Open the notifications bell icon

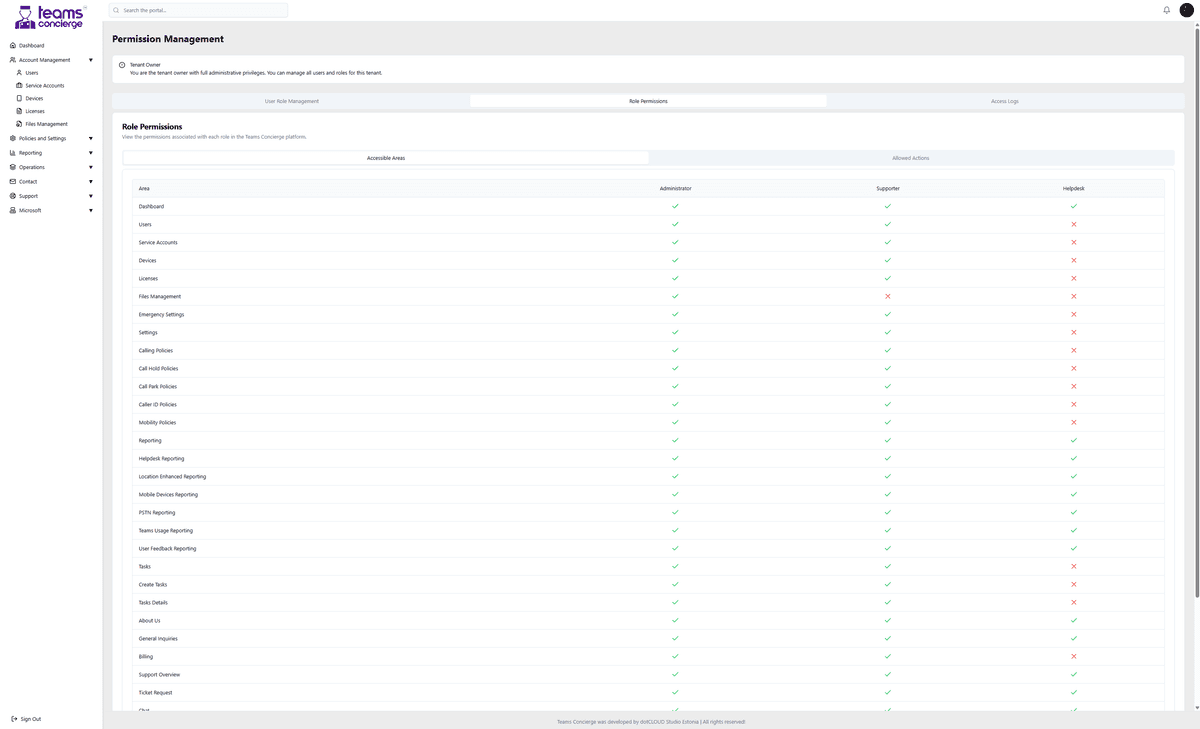coord(1166,10)
